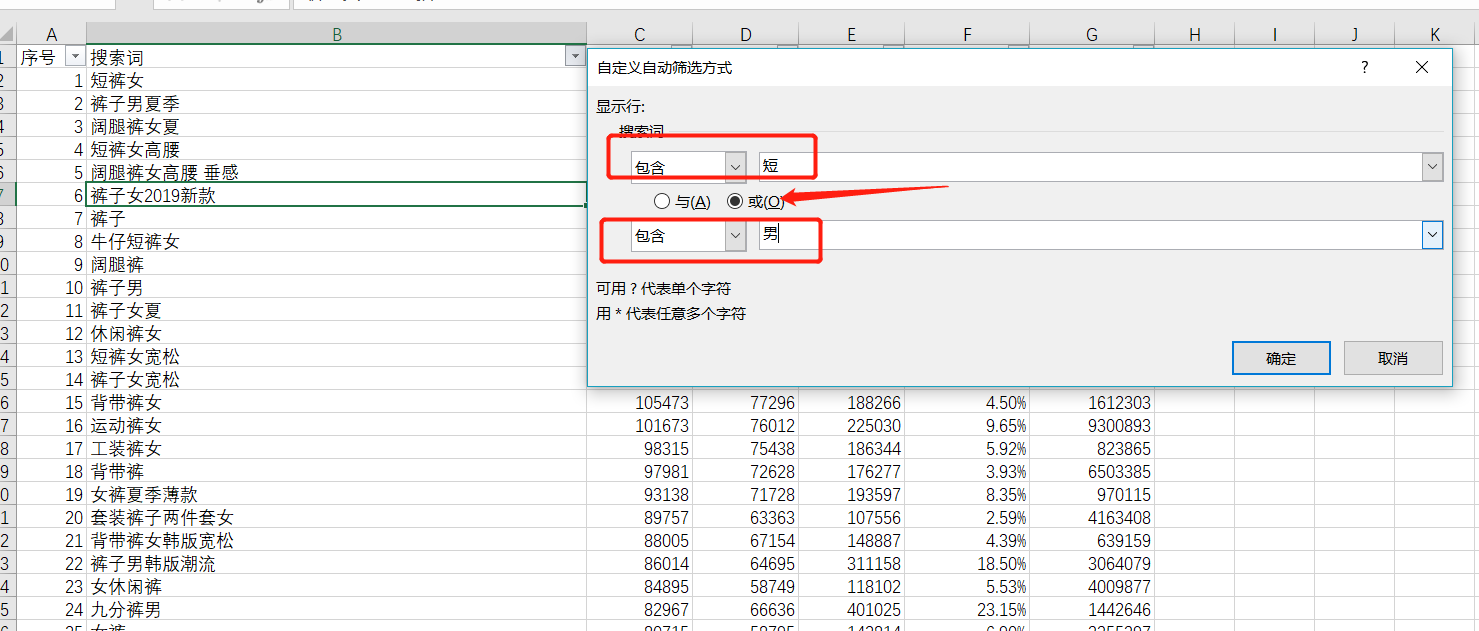Click the percentage 23.15% in column F
This screenshot has height=631, width=1479.
click(x=1002, y=610)
